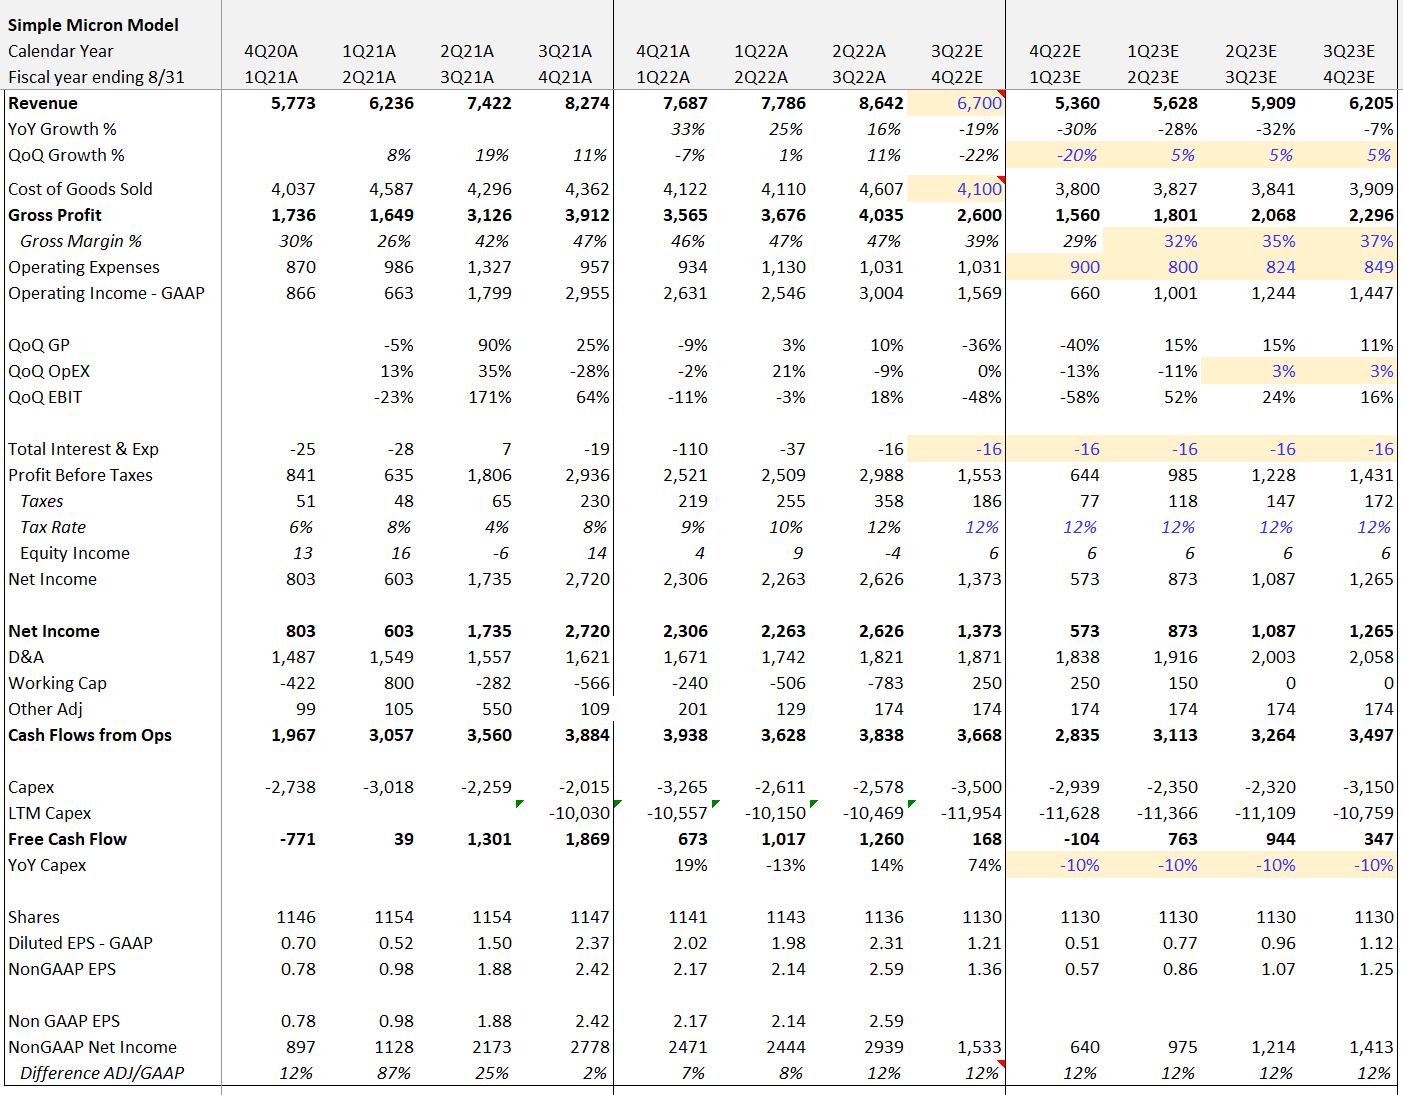Click the 'Free Cash Flow' row label
Screen dimensions: 1403x1095
[67, 839]
